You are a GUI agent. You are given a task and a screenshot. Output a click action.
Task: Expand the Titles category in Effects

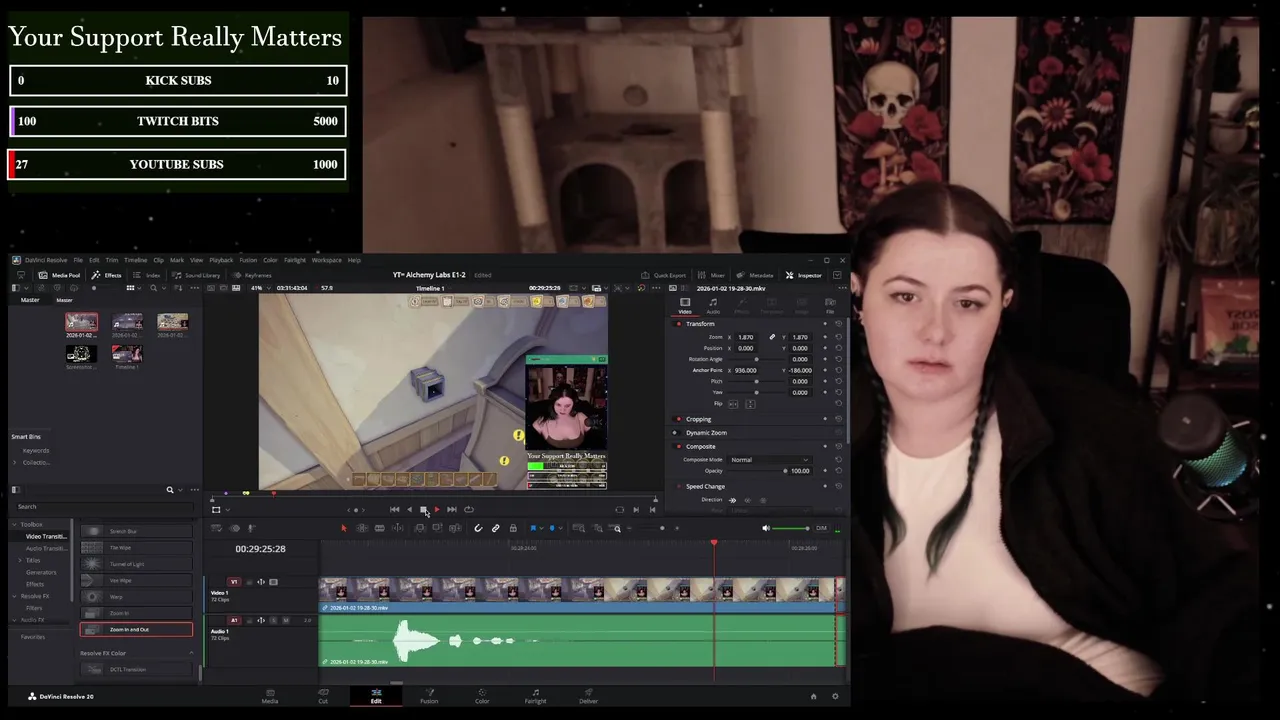20,560
